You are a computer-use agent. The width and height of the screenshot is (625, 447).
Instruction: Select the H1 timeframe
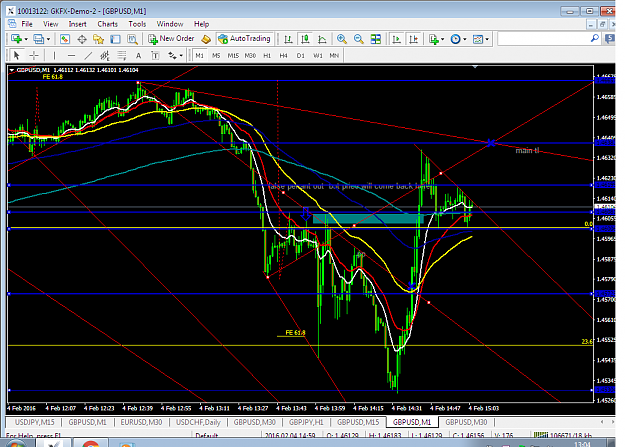[x=267, y=55]
